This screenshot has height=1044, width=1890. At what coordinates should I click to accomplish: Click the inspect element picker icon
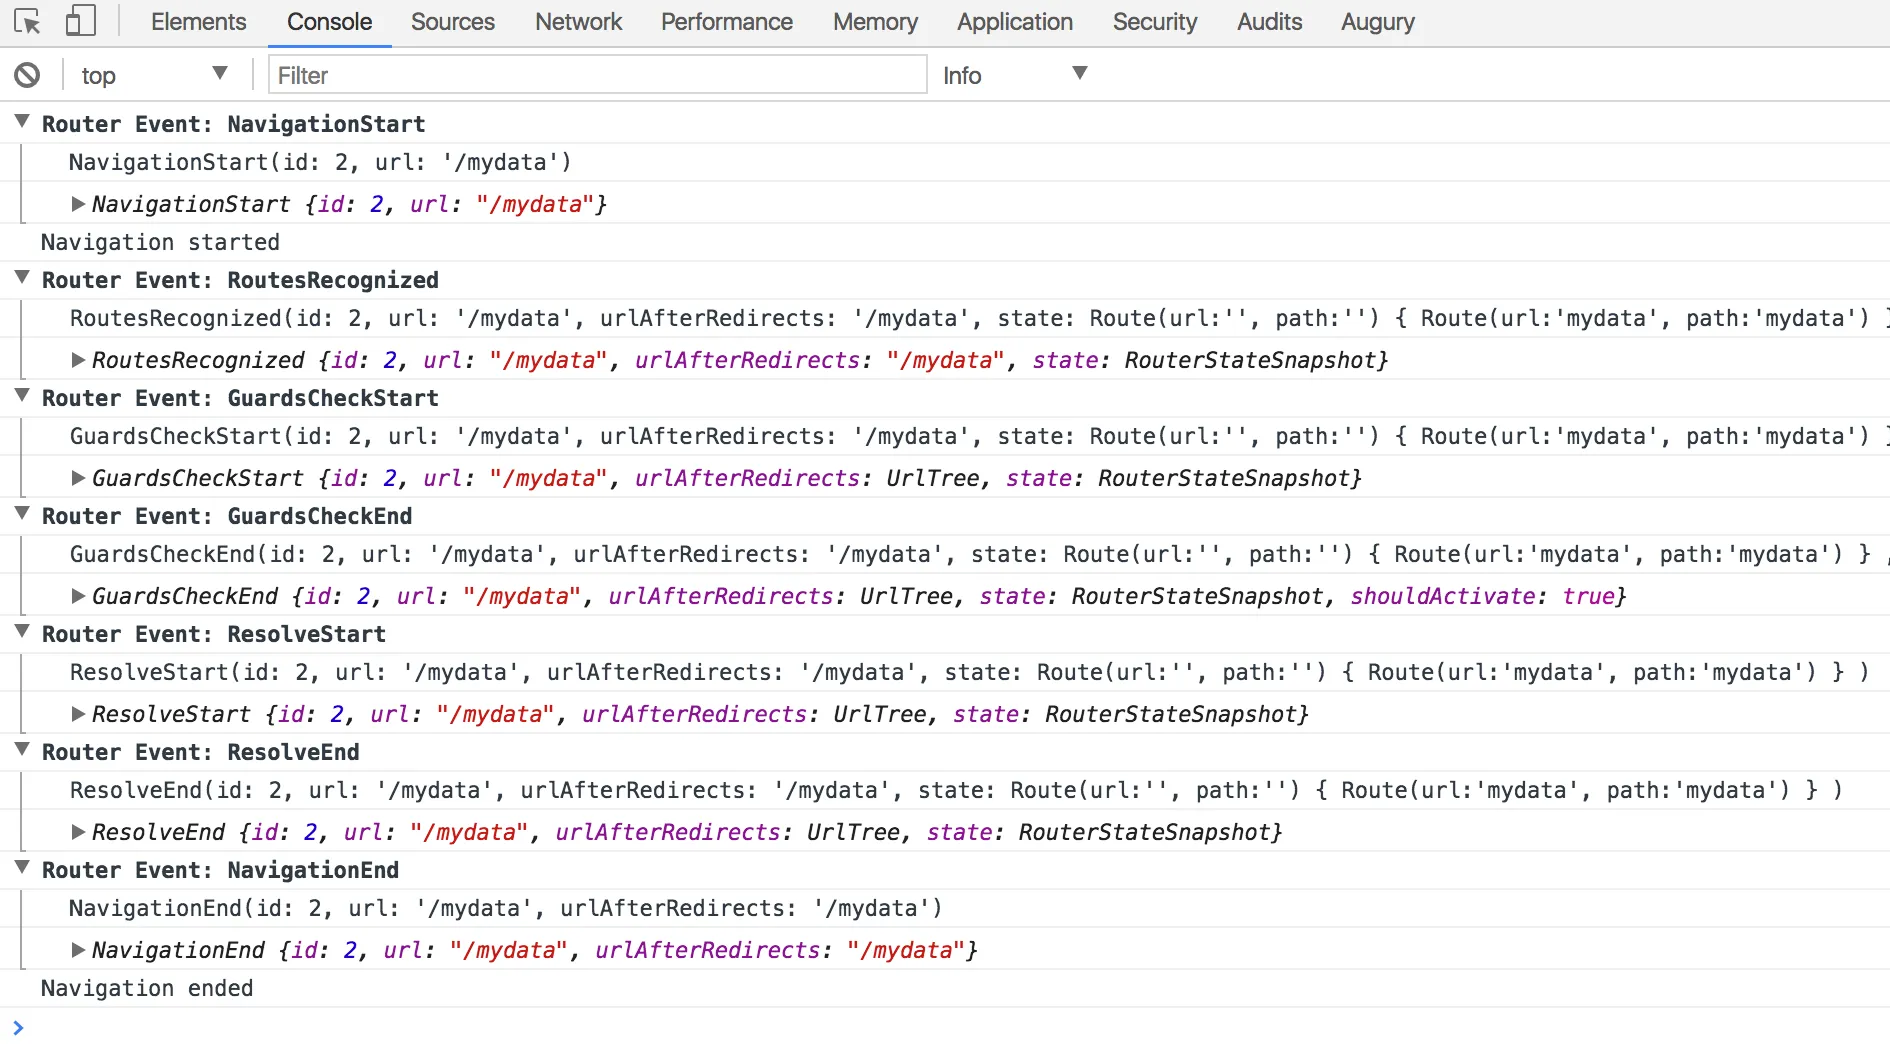pyautogui.click(x=27, y=22)
